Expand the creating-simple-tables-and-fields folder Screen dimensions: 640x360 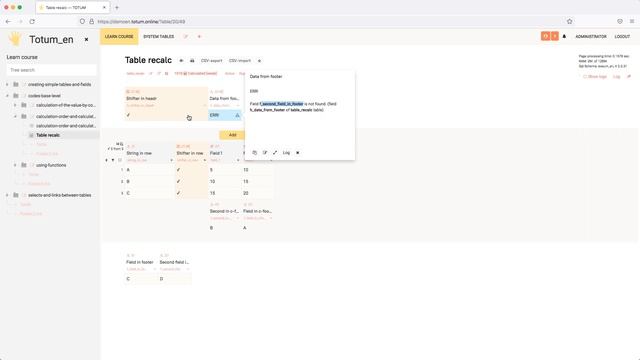click(x=7, y=84)
